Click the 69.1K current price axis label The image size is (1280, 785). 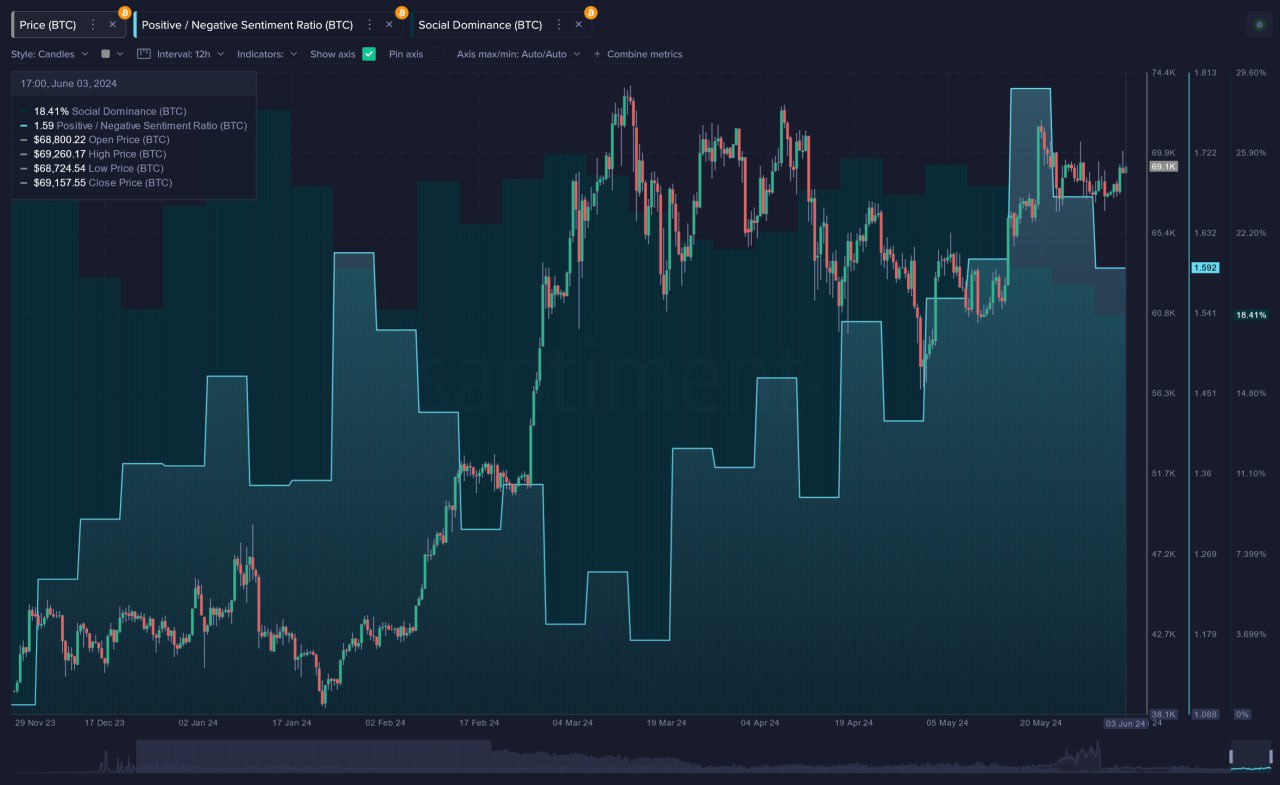point(1163,167)
